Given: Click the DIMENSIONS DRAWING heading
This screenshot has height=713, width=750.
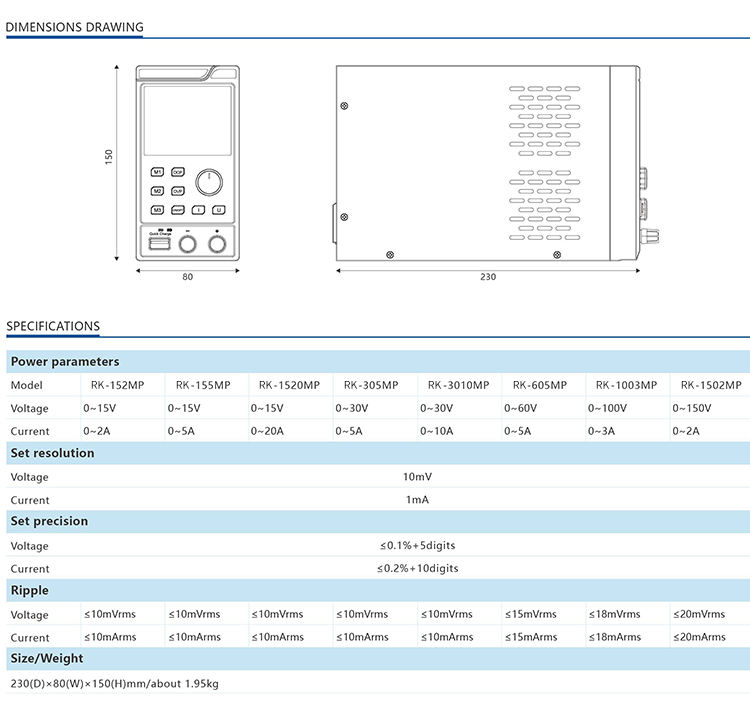Looking at the screenshot, I should (75, 27).
